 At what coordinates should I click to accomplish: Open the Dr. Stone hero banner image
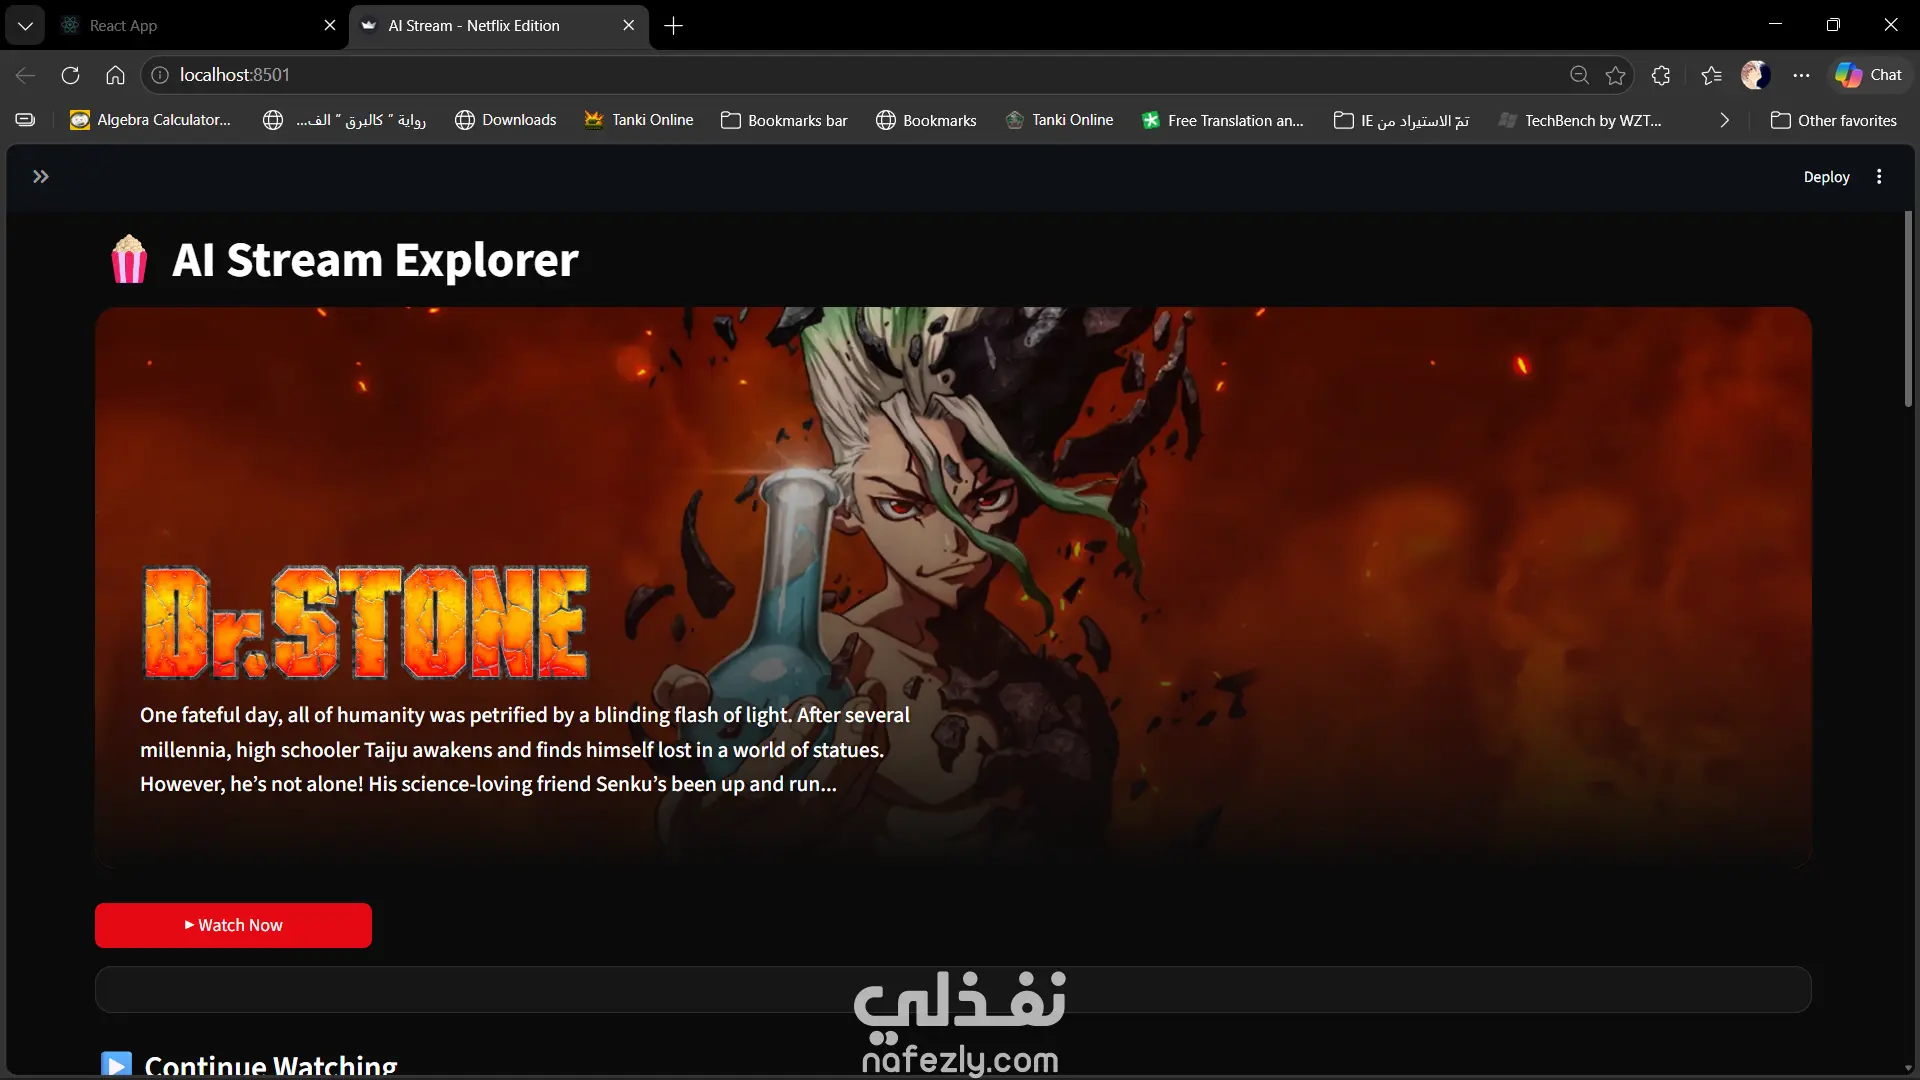[953, 587]
